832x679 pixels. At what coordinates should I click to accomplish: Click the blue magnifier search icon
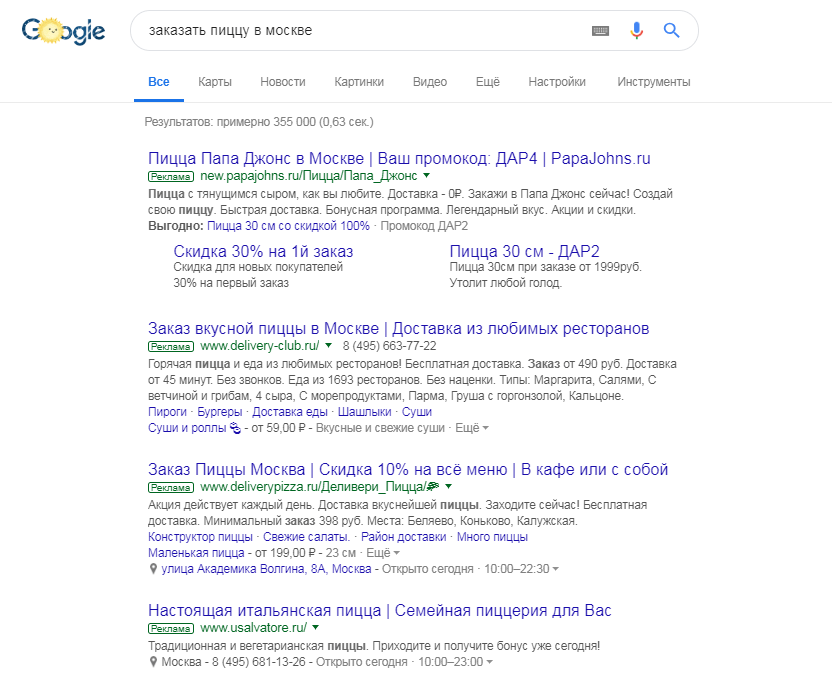pyautogui.click(x=672, y=31)
